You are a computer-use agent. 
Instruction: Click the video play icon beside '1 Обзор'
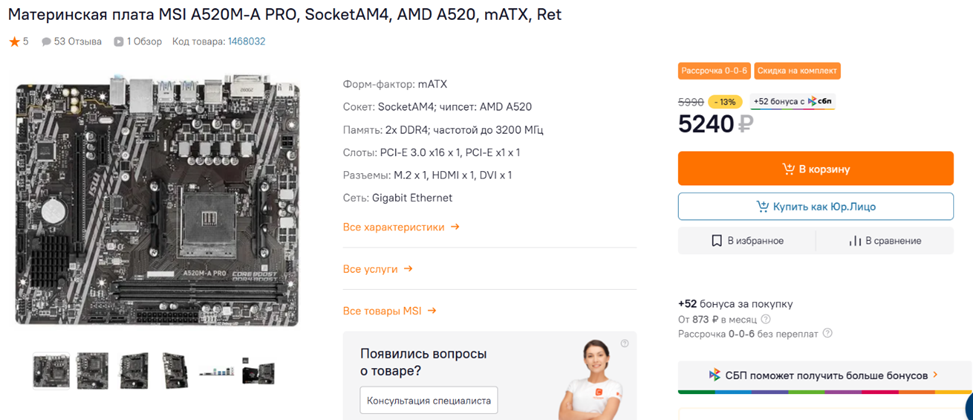[x=119, y=42]
